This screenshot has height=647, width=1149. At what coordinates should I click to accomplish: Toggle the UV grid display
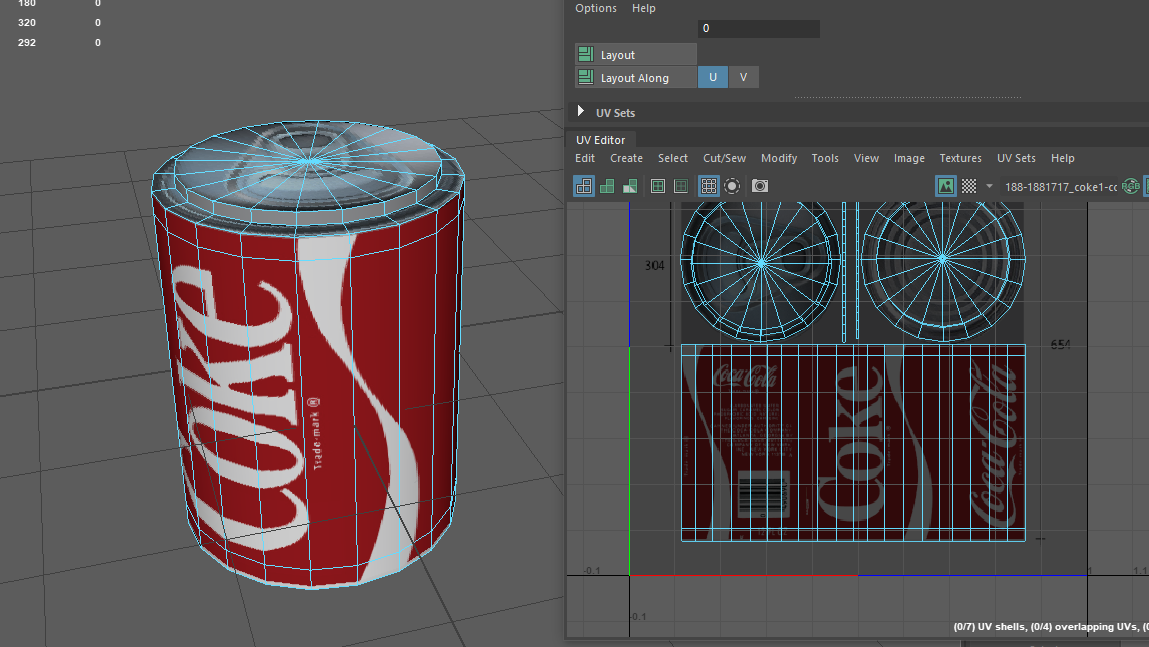coord(709,186)
